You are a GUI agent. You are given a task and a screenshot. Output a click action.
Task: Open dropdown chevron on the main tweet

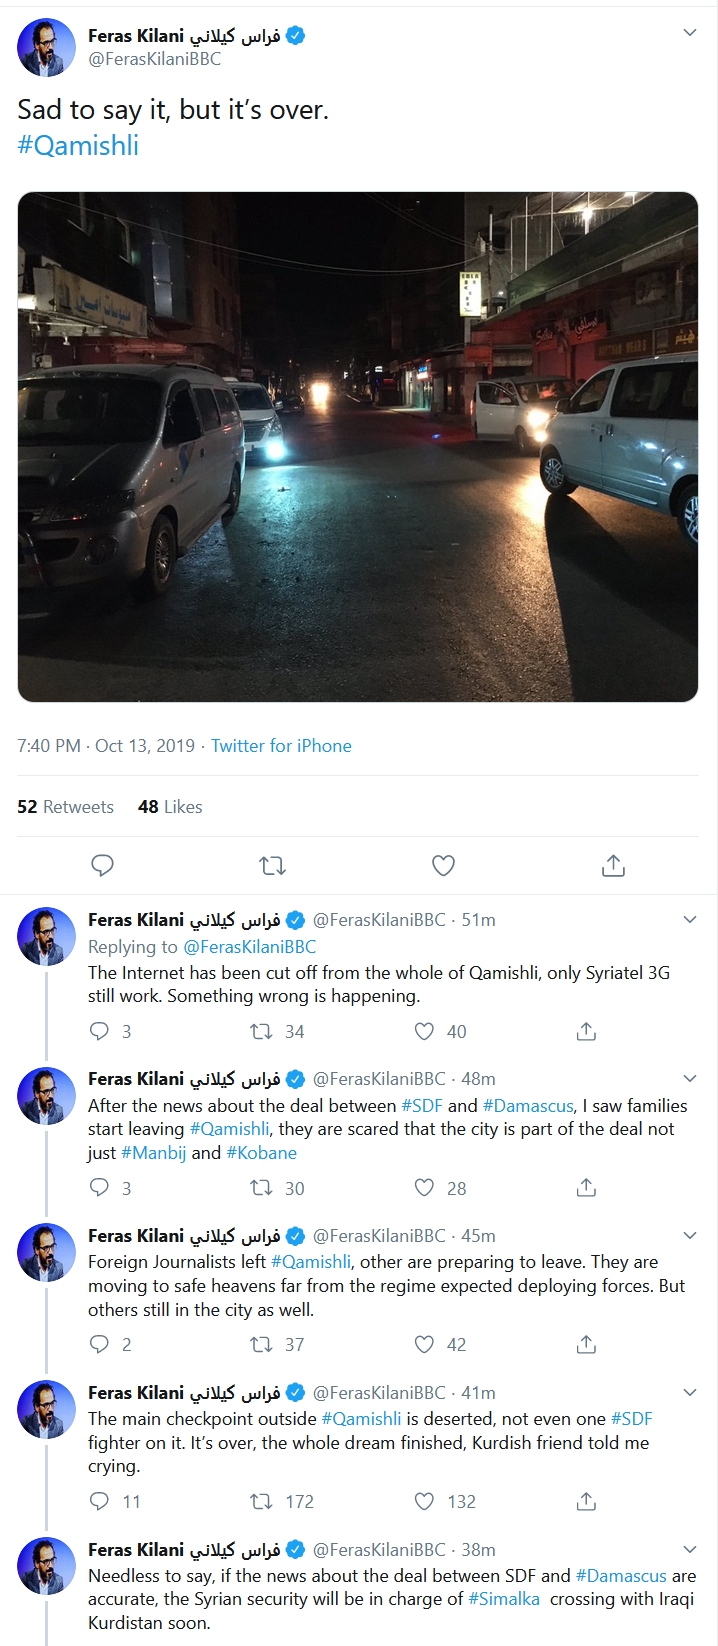(x=689, y=33)
